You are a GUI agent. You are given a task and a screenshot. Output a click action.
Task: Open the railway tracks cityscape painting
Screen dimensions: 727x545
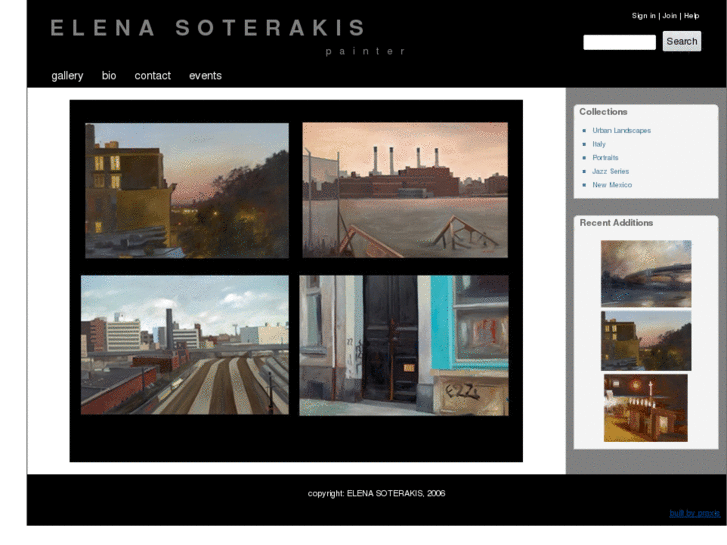(185, 345)
